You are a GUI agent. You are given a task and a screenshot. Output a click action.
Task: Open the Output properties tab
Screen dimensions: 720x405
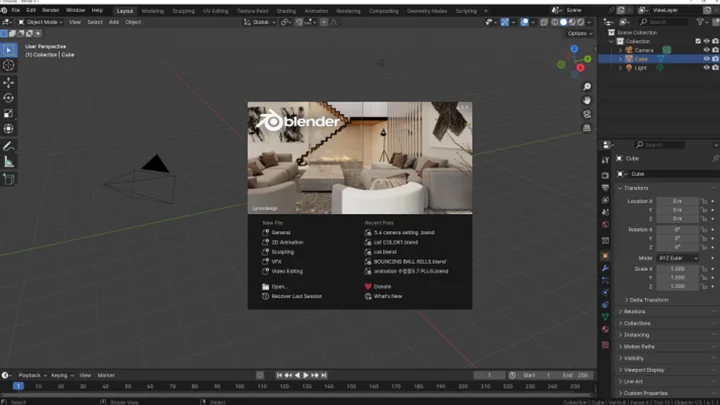[605, 188]
